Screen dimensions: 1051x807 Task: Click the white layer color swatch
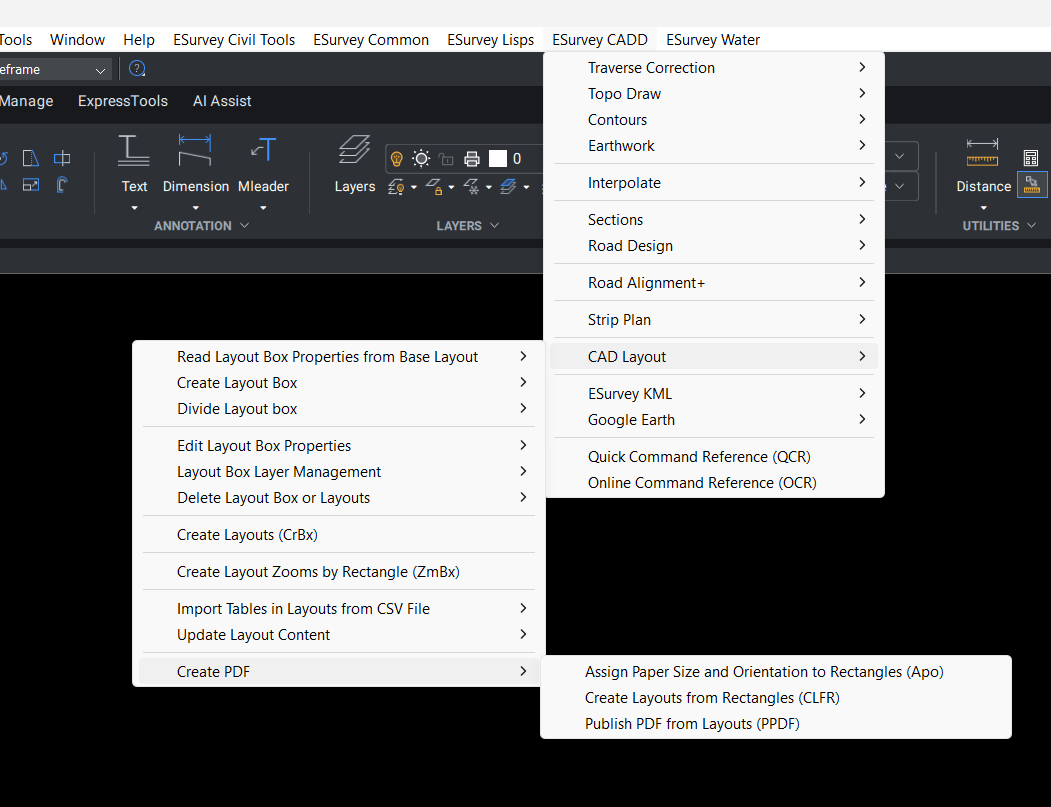point(498,159)
